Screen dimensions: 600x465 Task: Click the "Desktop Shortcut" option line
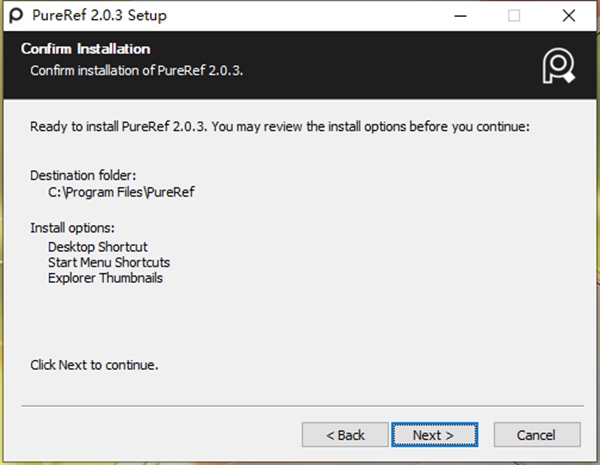click(x=98, y=246)
